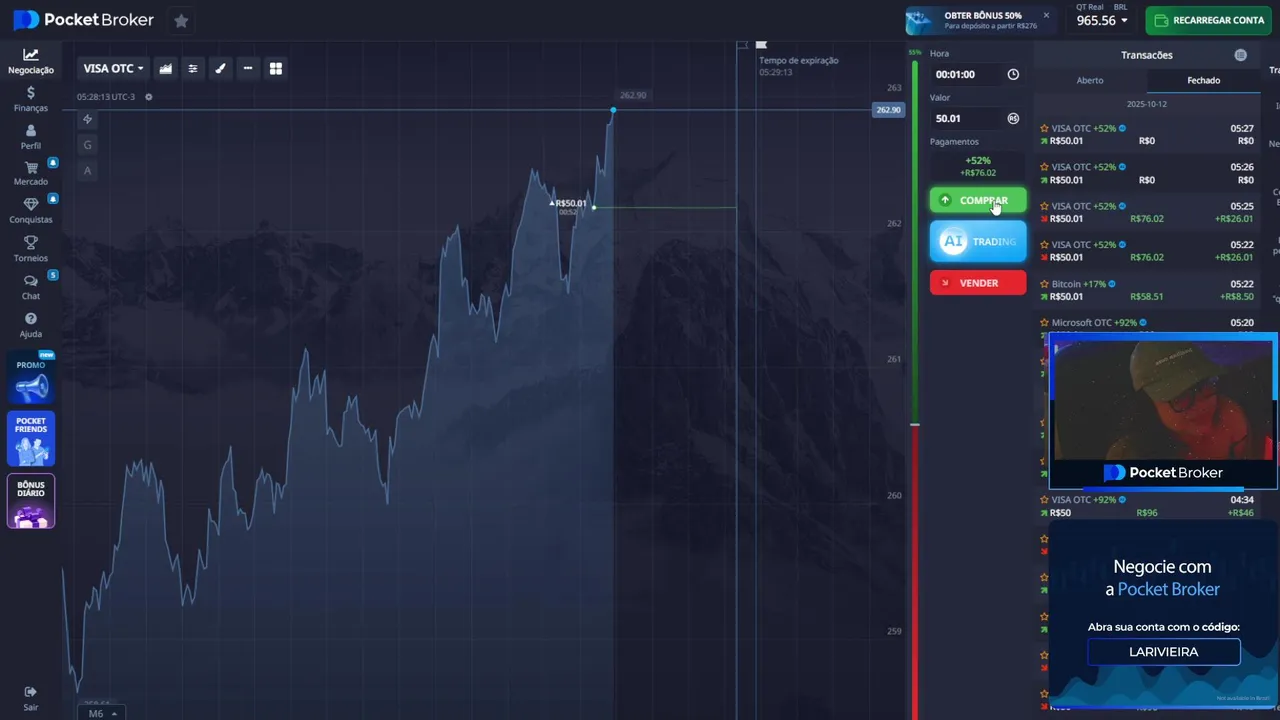Image resolution: width=1280 pixels, height=720 pixels.
Task: Open the Conquistas achievements section
Action: tap(31, 211)
